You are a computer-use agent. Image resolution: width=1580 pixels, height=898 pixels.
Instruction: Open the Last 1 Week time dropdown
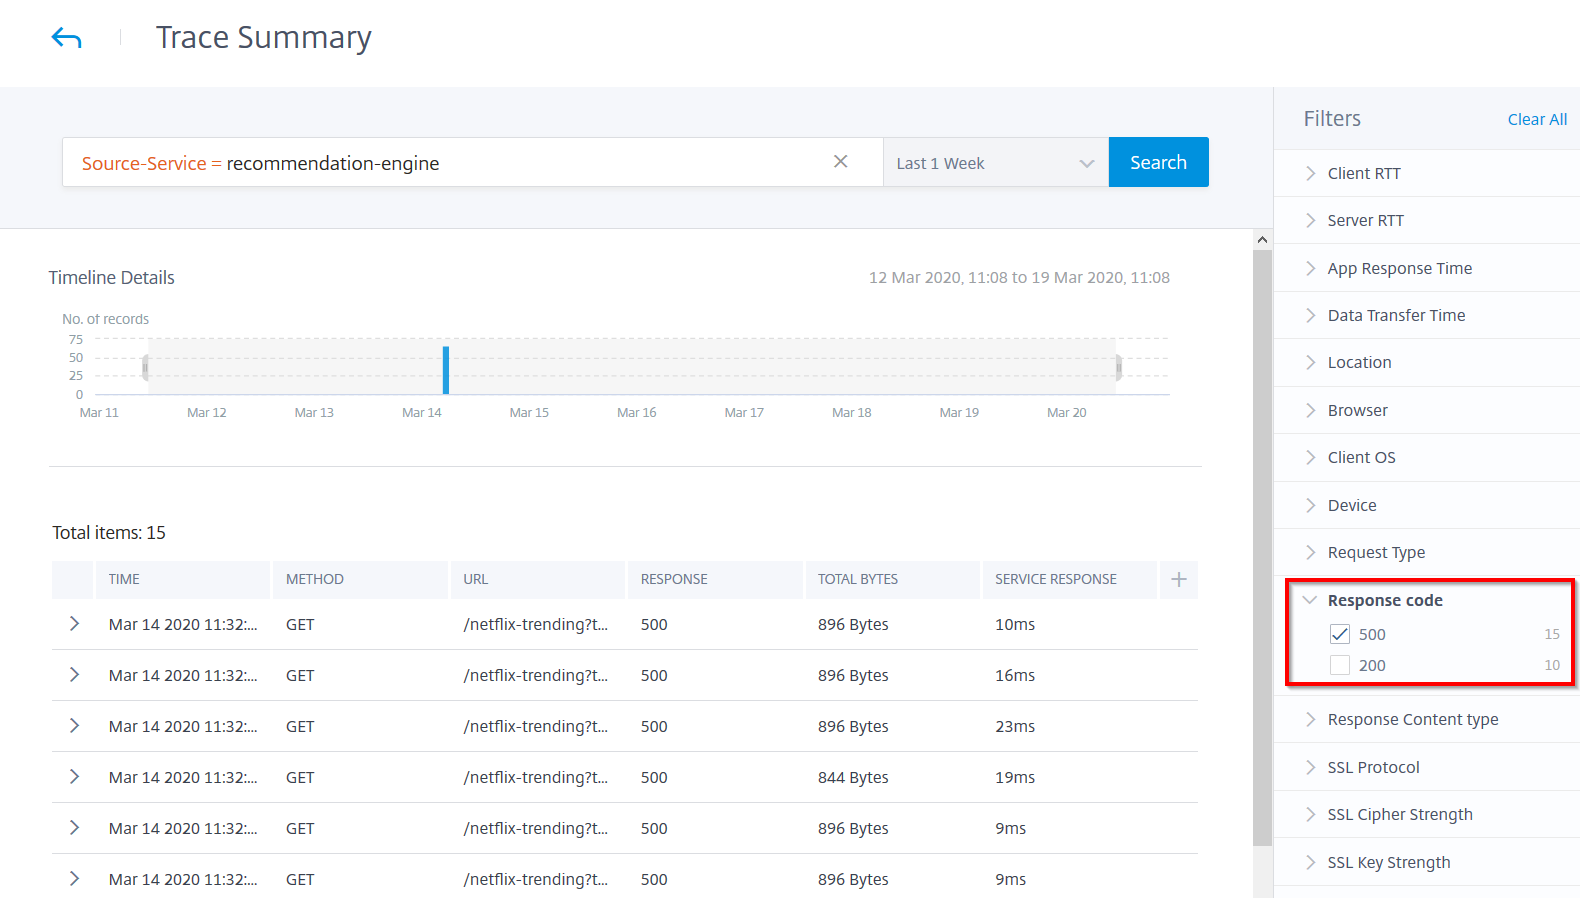pyautogui.click(x=996, y=162)
